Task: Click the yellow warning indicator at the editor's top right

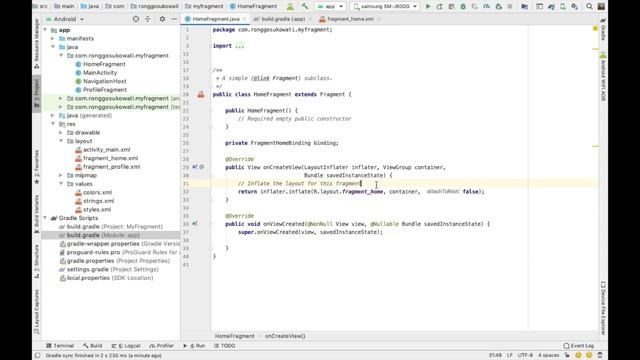Action: [x=595, y=29]
